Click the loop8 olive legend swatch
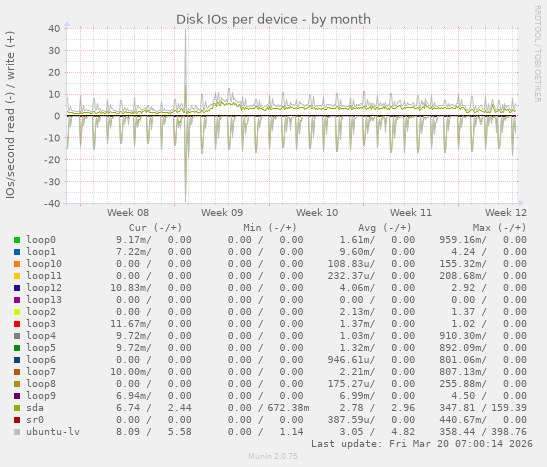The width and height of the screenshot is (547, 467). (17, 384)
